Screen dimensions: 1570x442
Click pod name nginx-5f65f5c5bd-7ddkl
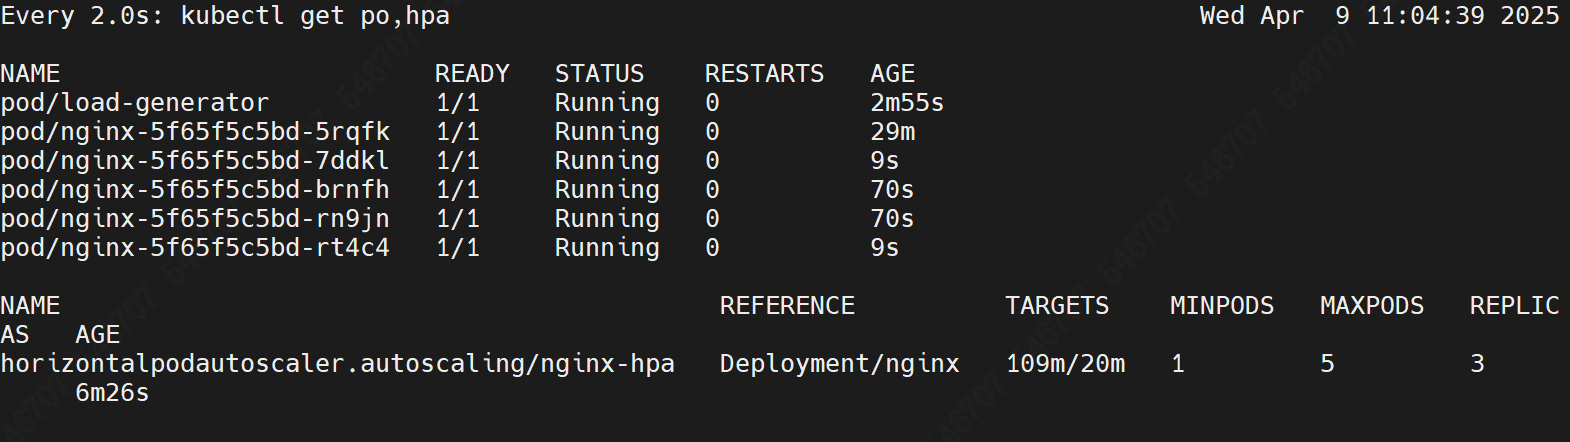click(x=195, y=161)
